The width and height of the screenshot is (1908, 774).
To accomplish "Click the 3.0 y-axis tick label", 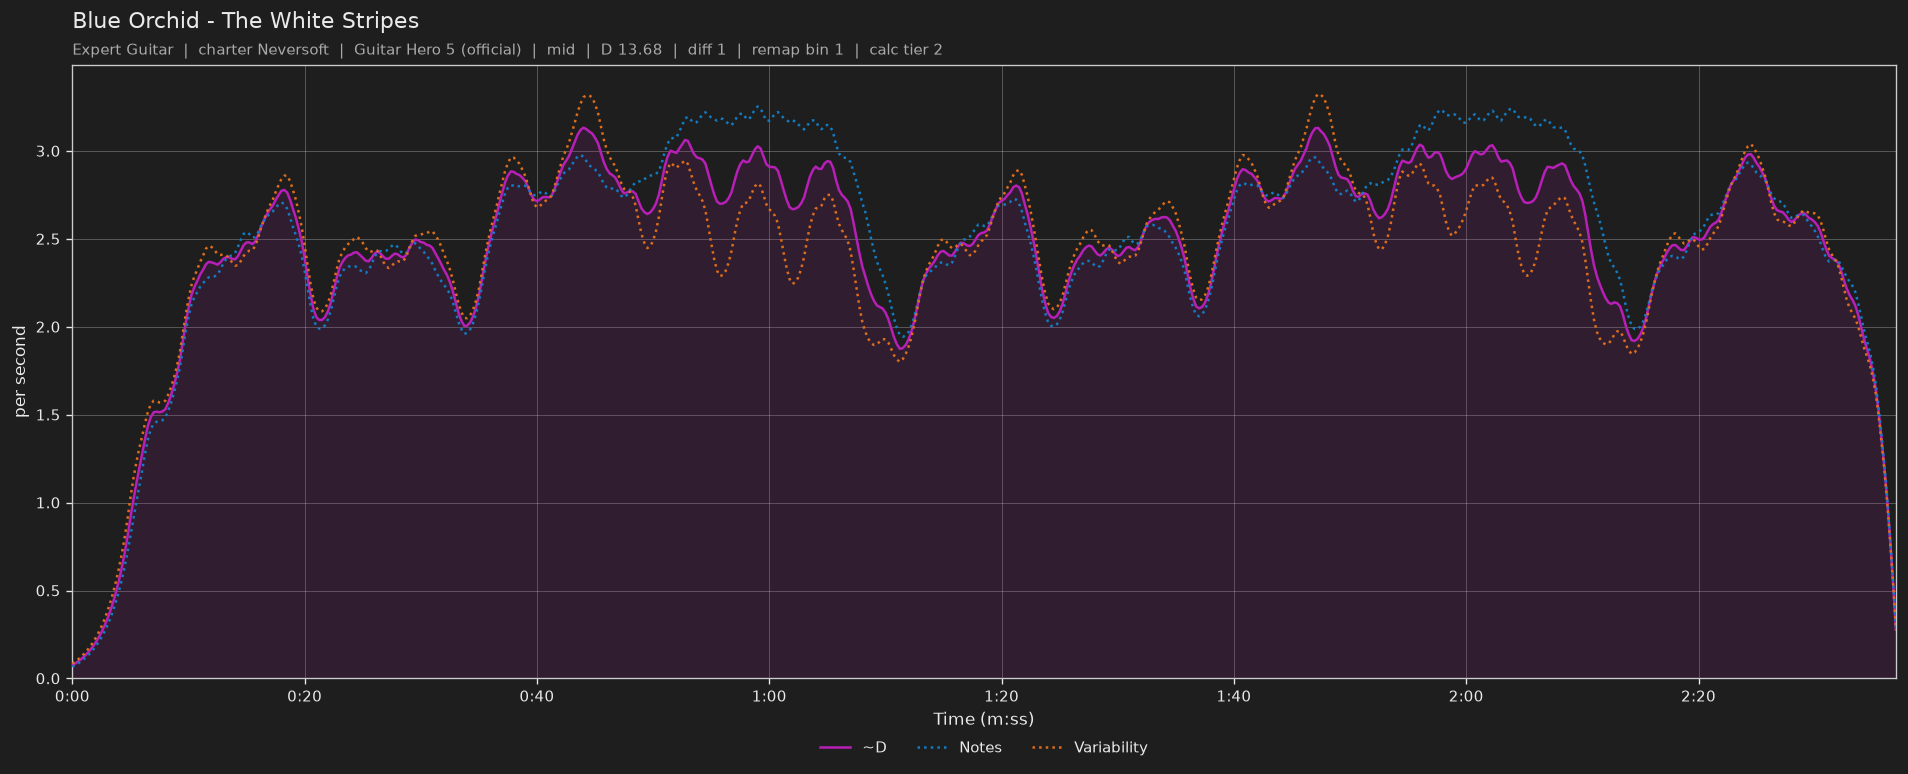I will pyautogui.click(x=48, y=152).
